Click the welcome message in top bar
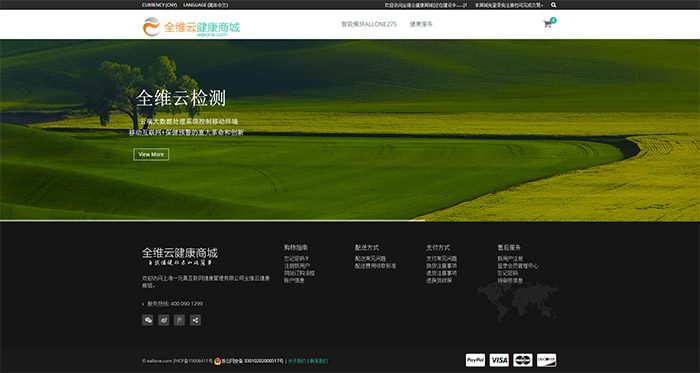 tap(426, 5)
